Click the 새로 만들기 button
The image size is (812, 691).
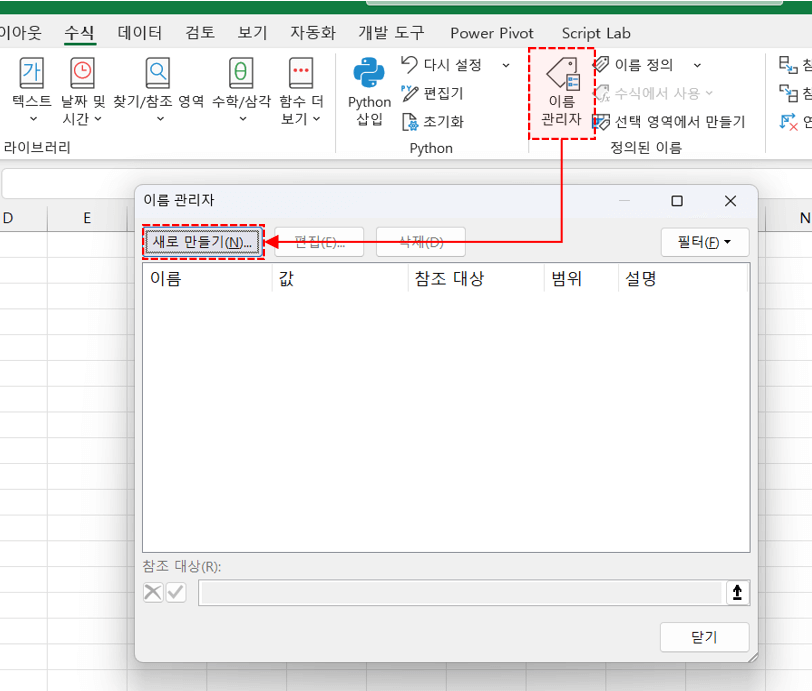click(202, 242)
